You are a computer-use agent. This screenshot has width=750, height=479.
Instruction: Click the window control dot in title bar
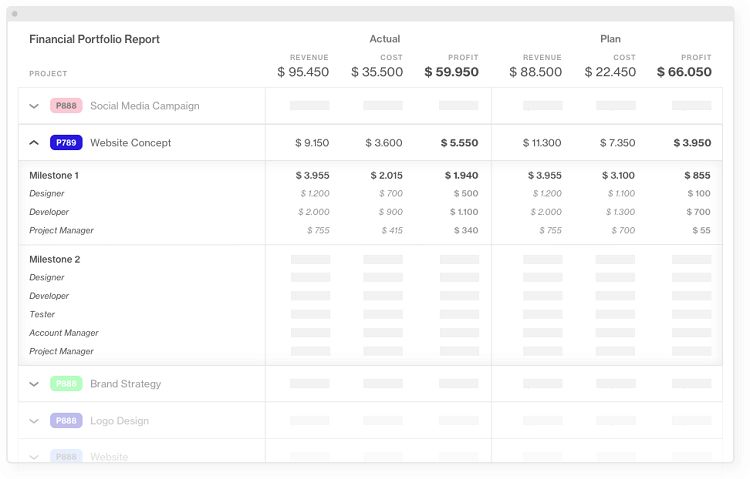pyautogui.click(x=15, y=14)
